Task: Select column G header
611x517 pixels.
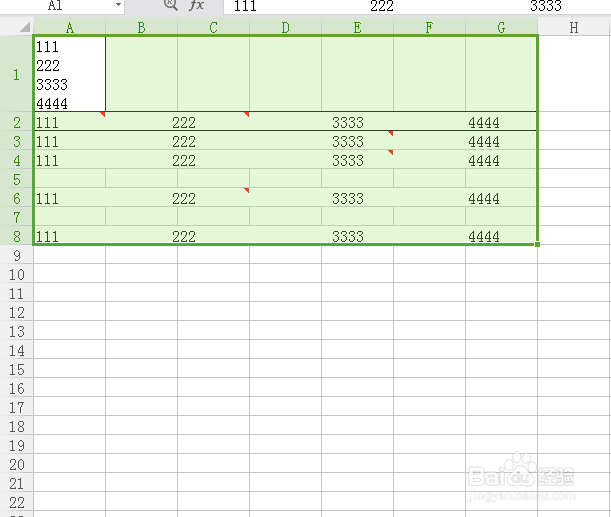Action: 502,27
